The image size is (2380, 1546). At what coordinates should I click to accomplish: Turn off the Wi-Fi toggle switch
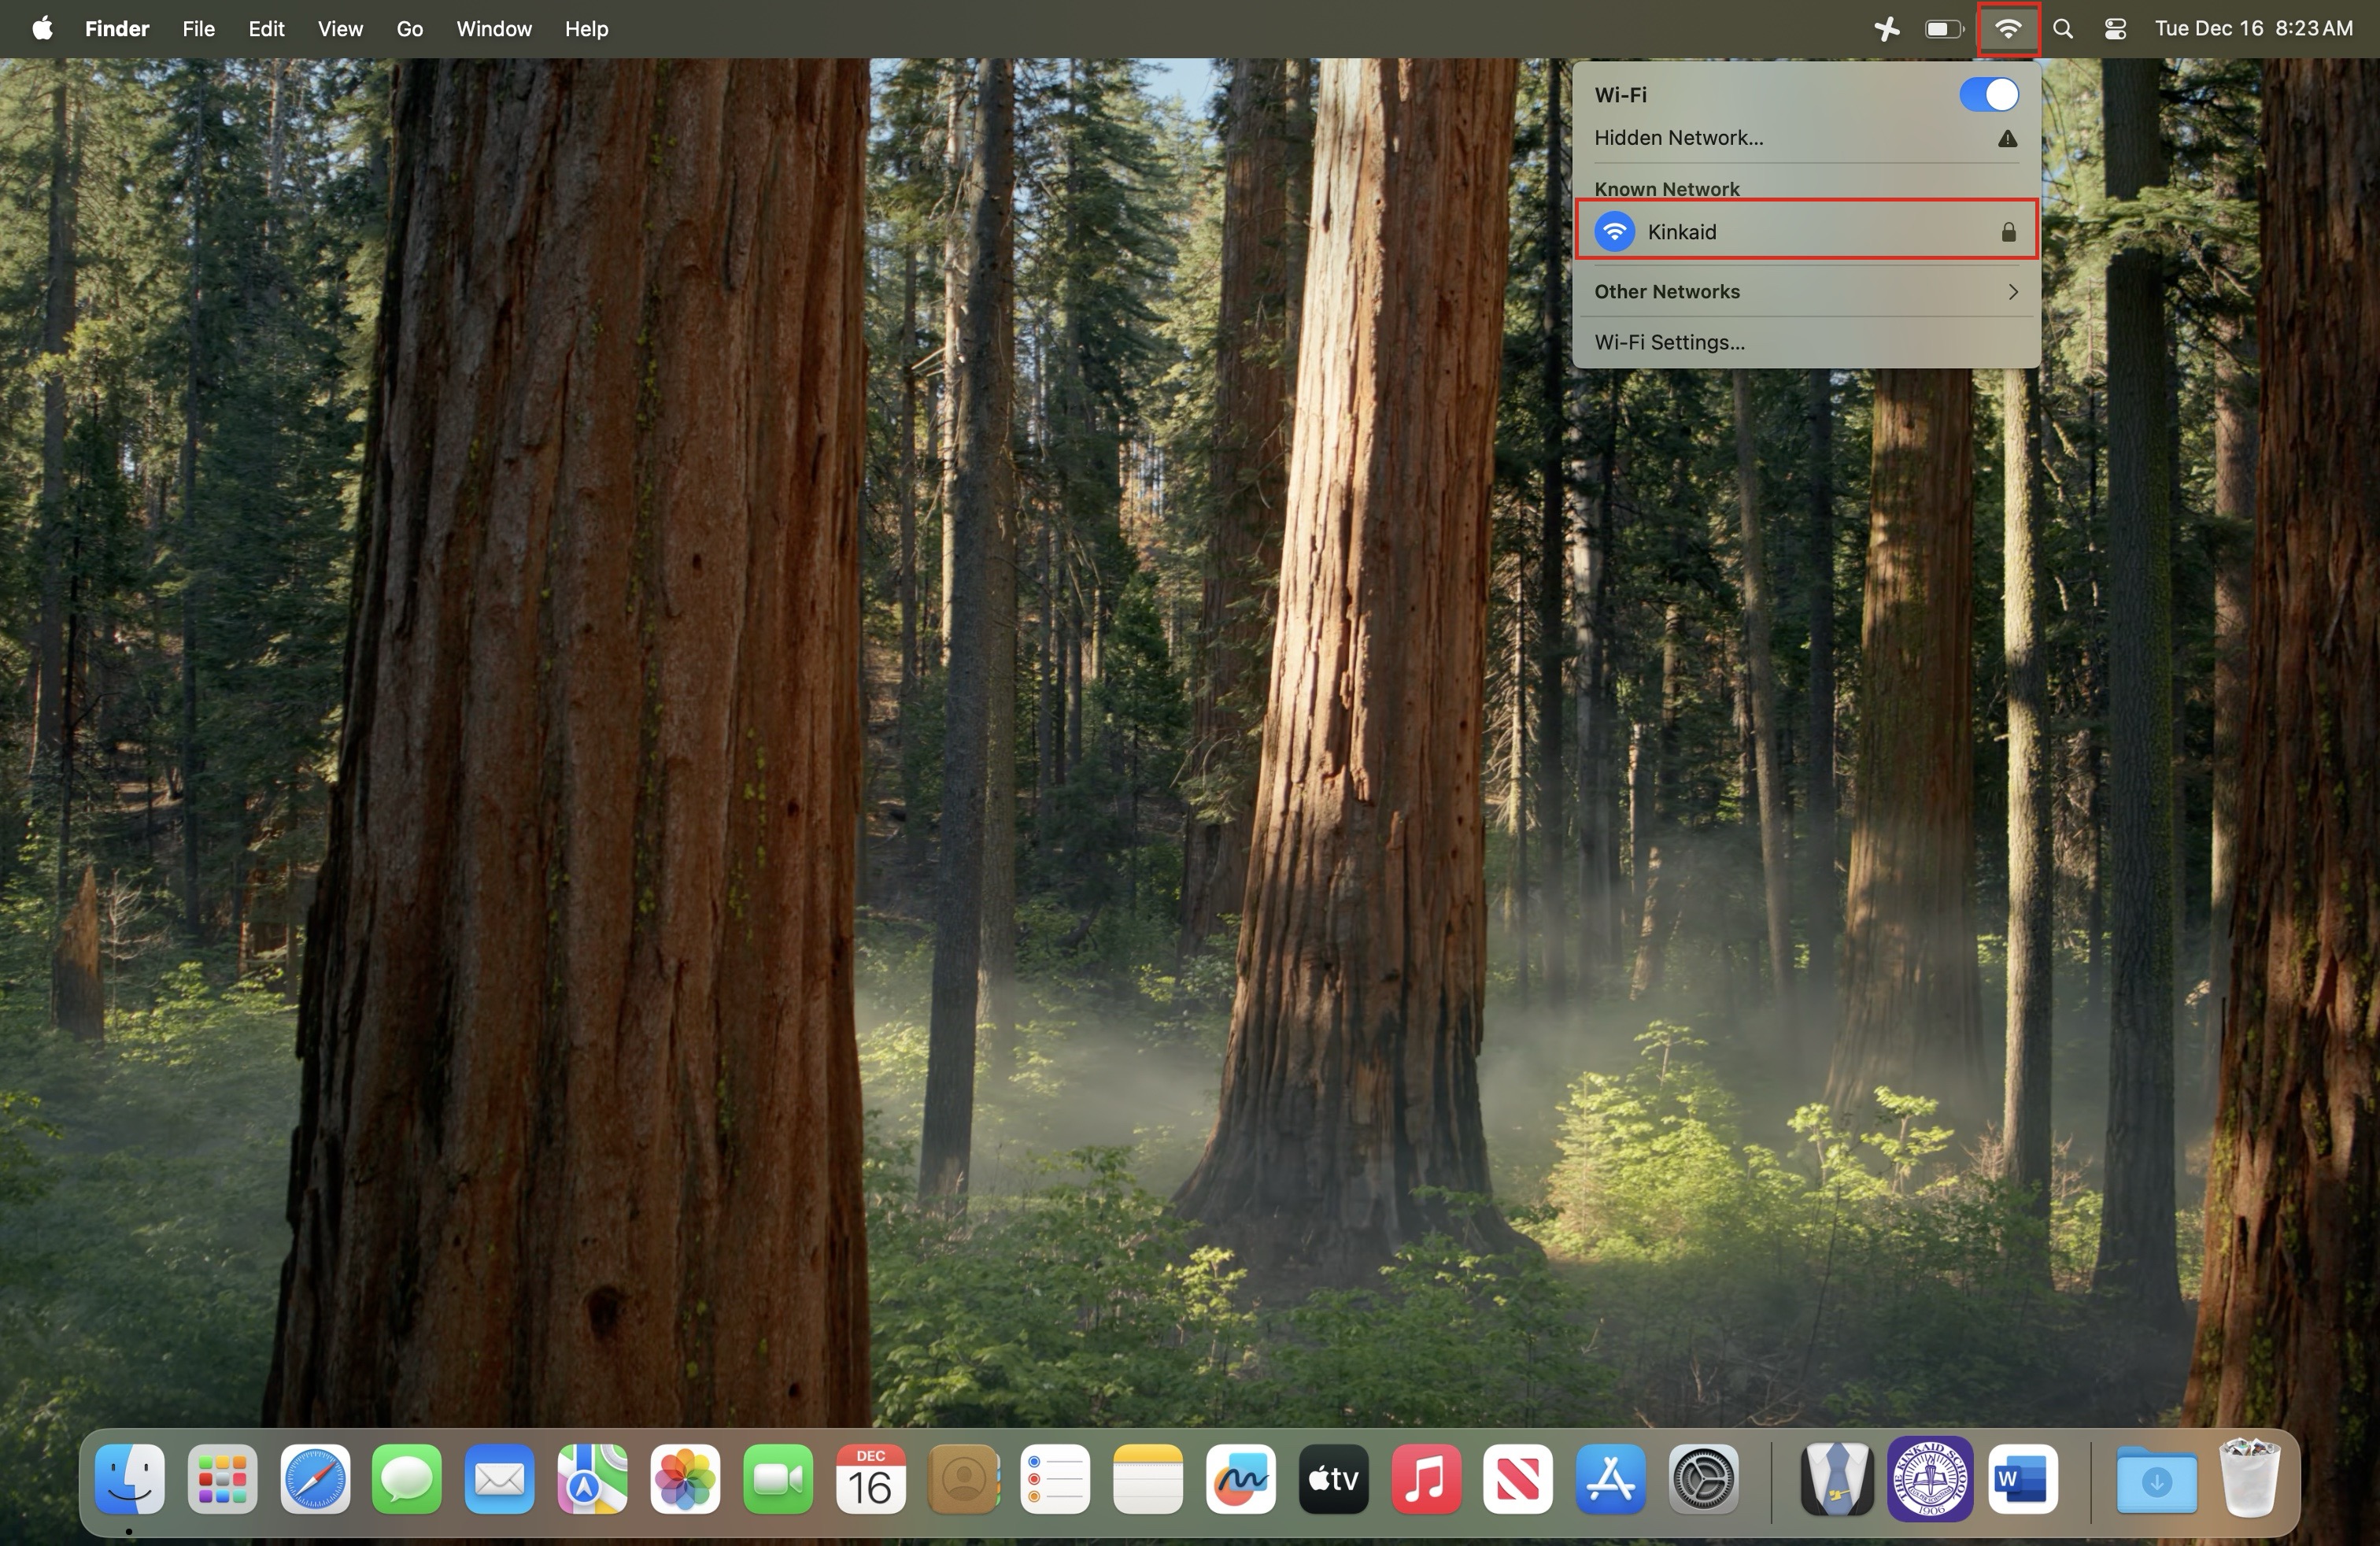(1988, 95)
